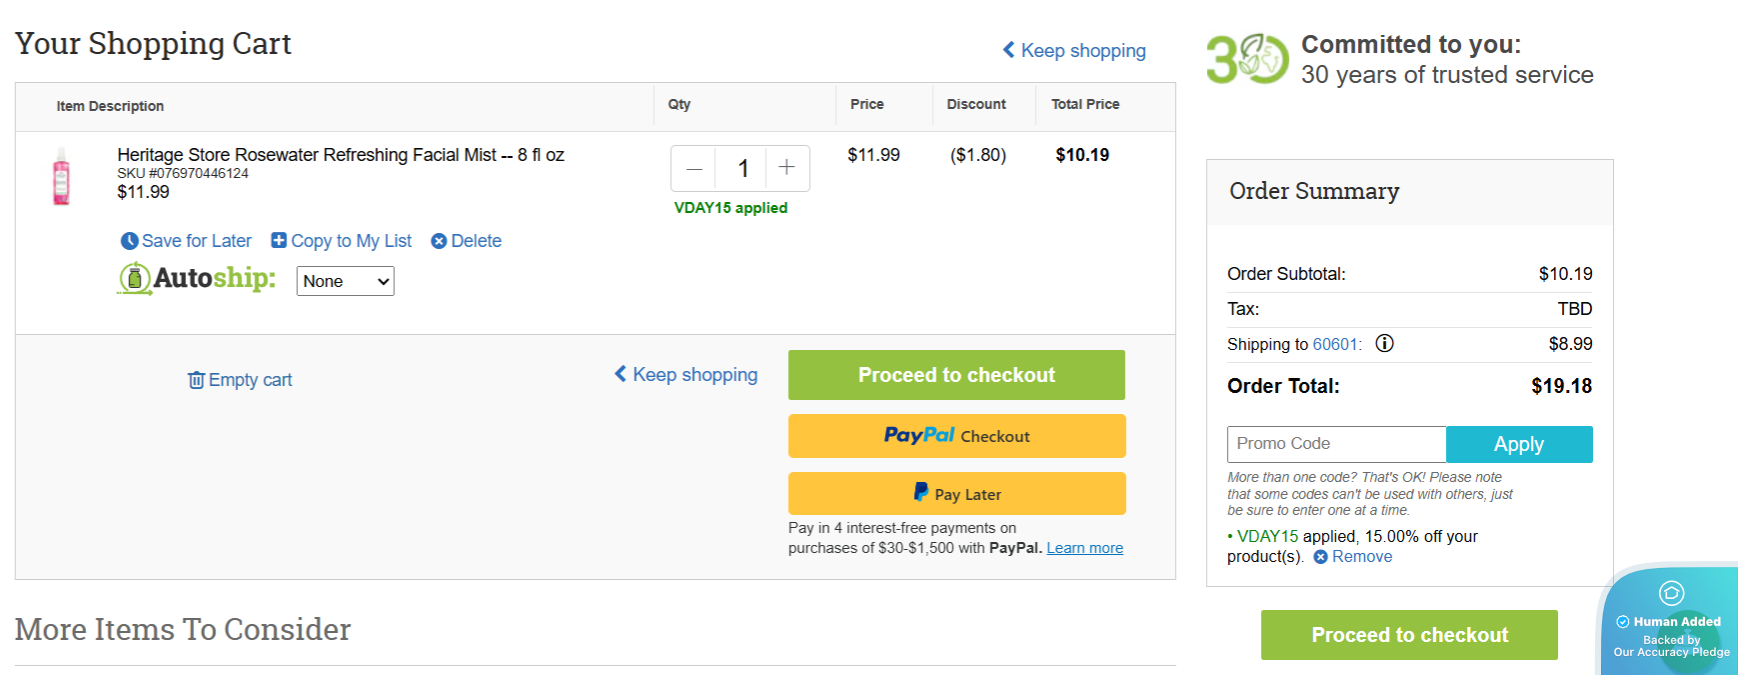Click the Save for Later clock icon
This screenshot has height=675, width=1738.
pyautogui.click(x=129, y=241)
